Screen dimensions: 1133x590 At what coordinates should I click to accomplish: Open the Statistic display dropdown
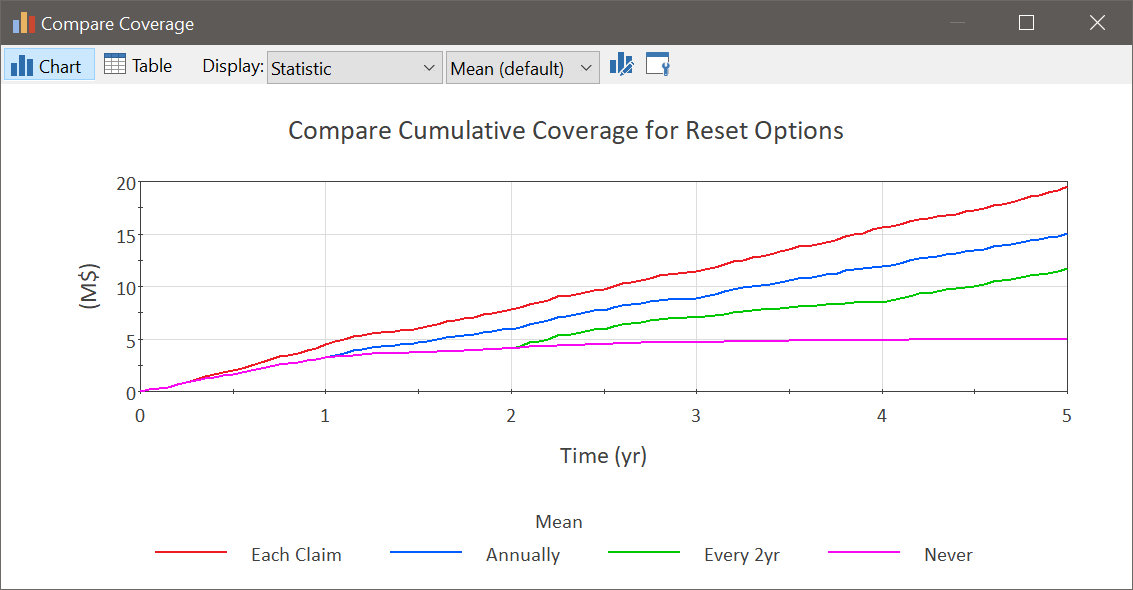pos(354,68)
